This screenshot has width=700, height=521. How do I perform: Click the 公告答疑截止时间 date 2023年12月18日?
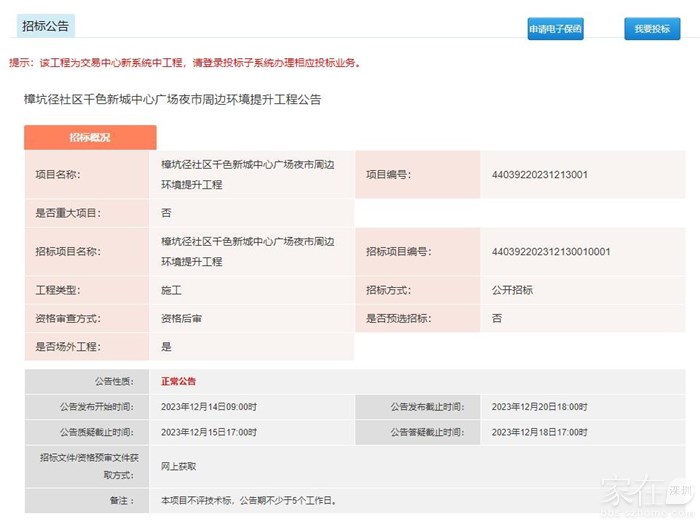[x=539, y=432]
